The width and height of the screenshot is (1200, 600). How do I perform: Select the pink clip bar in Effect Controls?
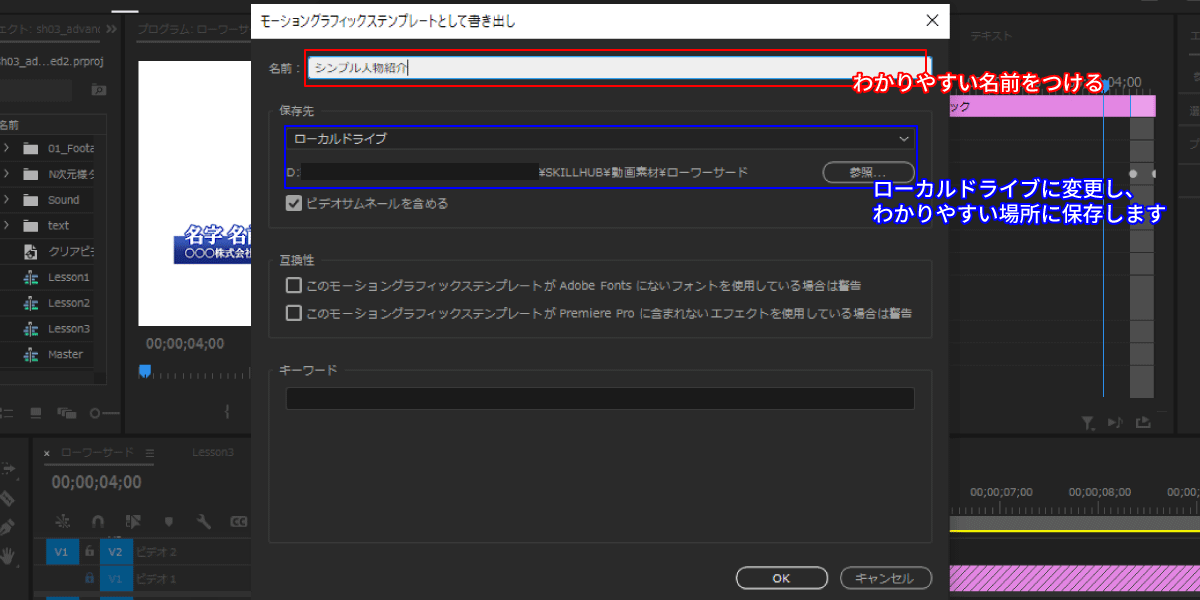click(1052, 106)
